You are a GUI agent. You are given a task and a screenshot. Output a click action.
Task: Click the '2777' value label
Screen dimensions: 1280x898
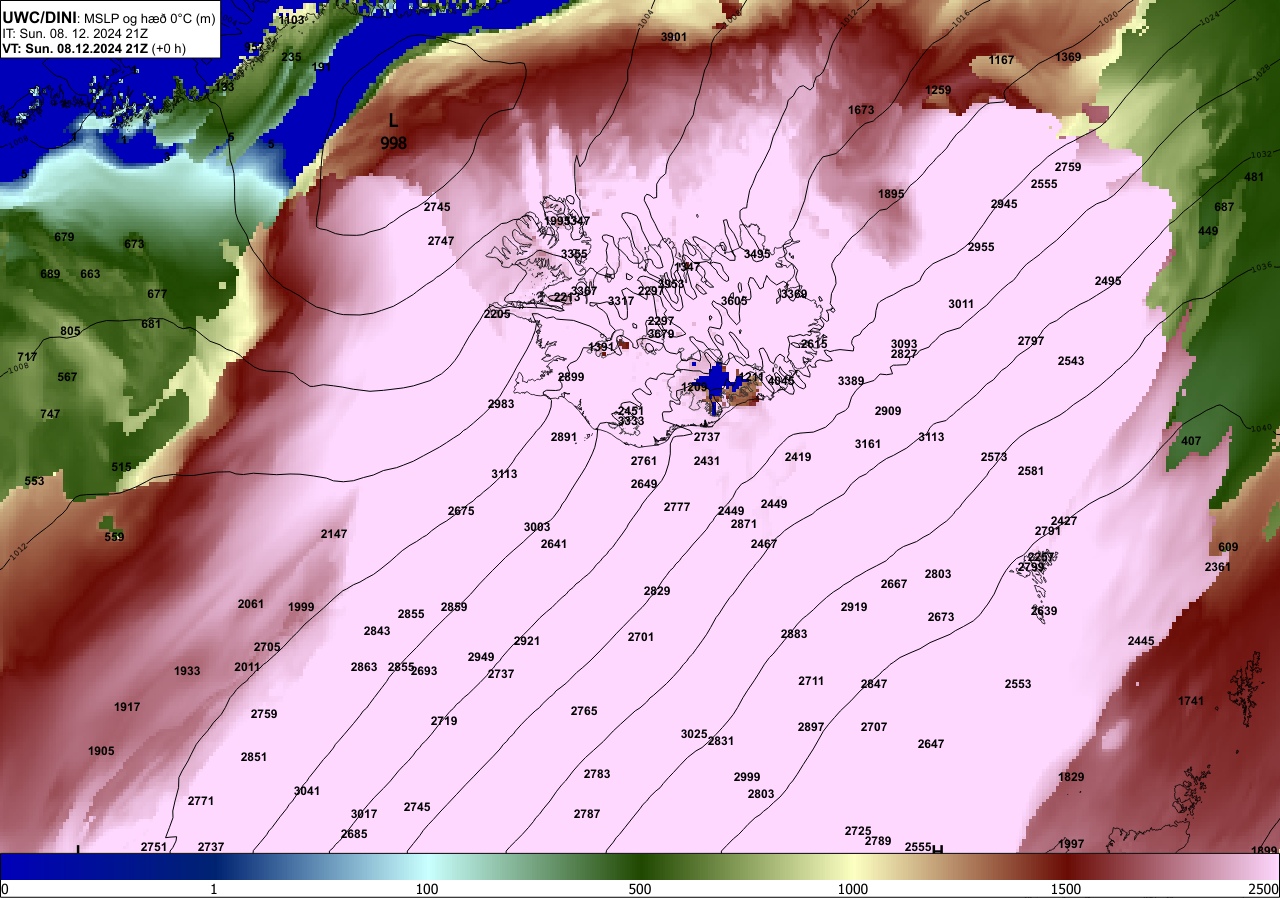tap(677, 507)
